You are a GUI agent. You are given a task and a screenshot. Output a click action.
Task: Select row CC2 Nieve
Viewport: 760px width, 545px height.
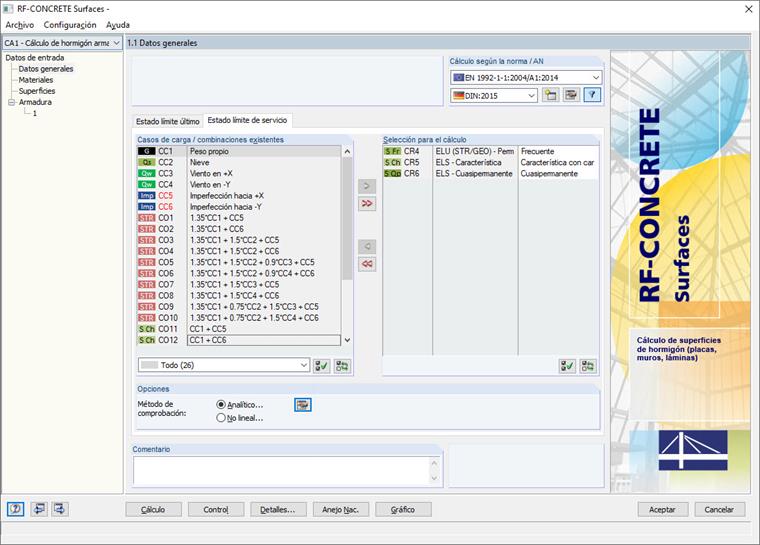coord(239,162)
